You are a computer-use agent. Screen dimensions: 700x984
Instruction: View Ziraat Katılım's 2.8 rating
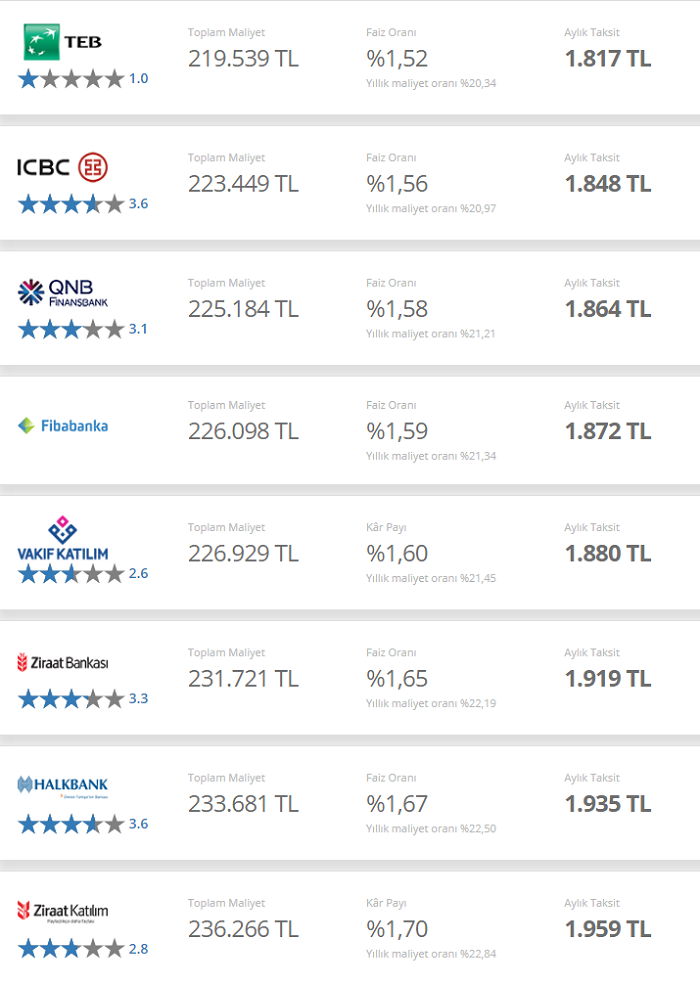coord(82,949)
